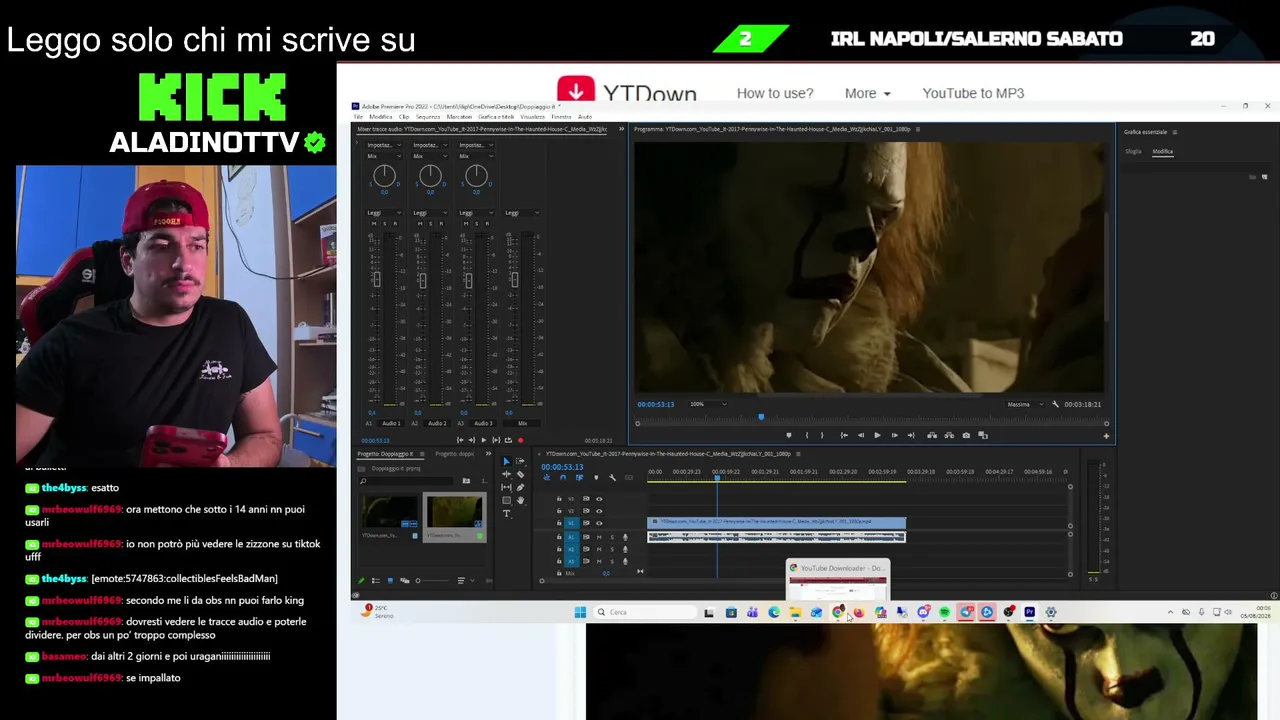
Task: Open Program monitor settings wrench
Action: (x=1055, y=404)
